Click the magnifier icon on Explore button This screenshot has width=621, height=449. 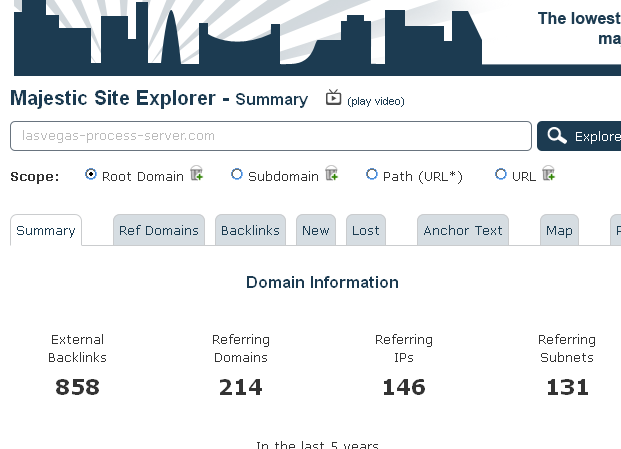[557, 136]
